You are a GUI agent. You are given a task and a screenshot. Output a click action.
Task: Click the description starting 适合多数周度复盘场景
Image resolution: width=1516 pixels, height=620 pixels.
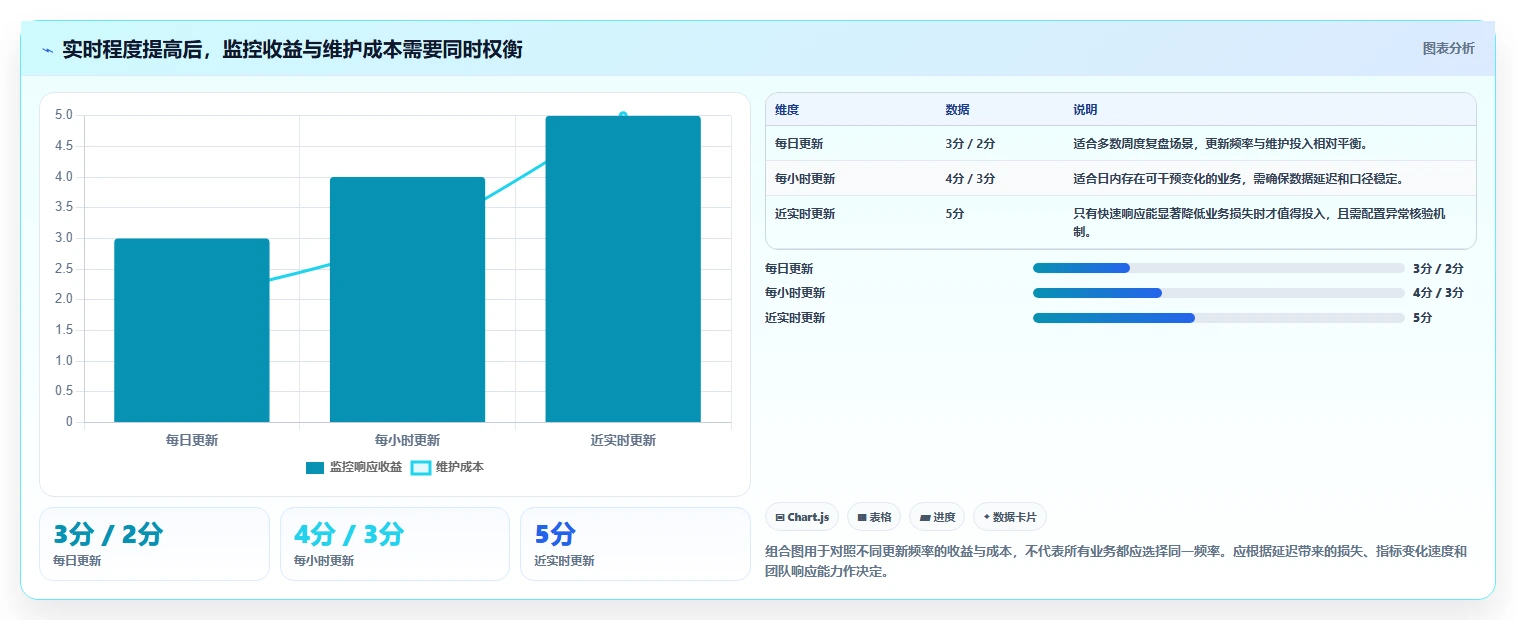click(1220, 144)
